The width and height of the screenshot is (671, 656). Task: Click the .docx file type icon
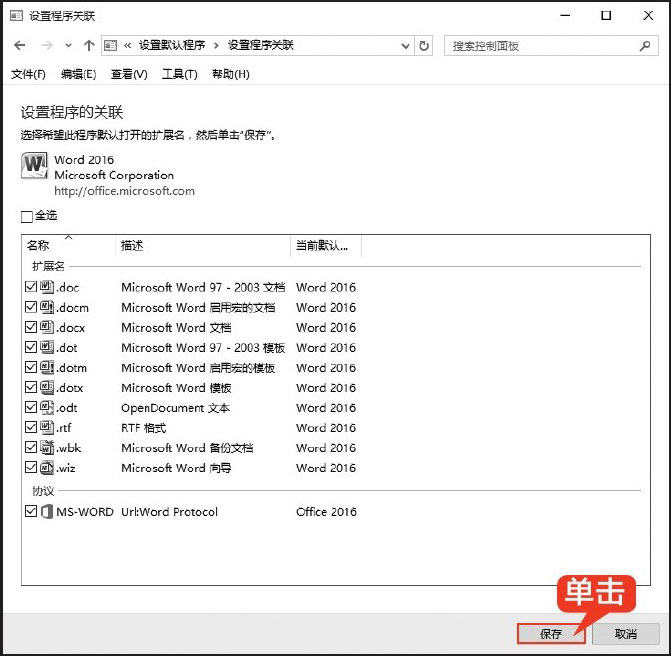[47, 327]
